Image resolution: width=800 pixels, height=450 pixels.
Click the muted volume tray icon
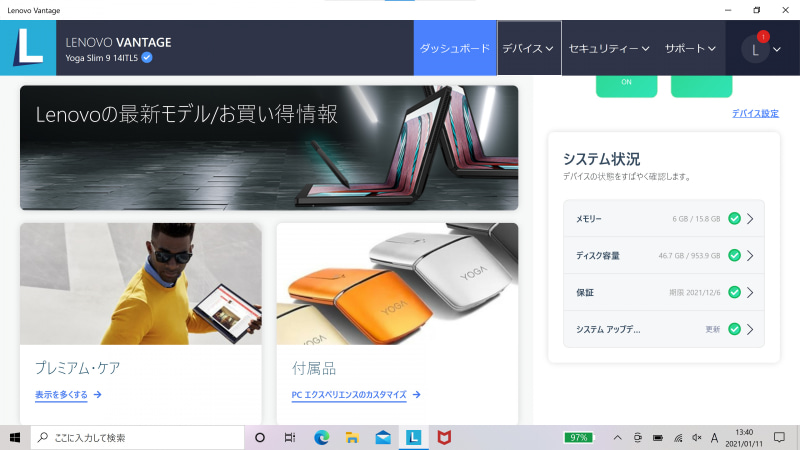point(696,438)
